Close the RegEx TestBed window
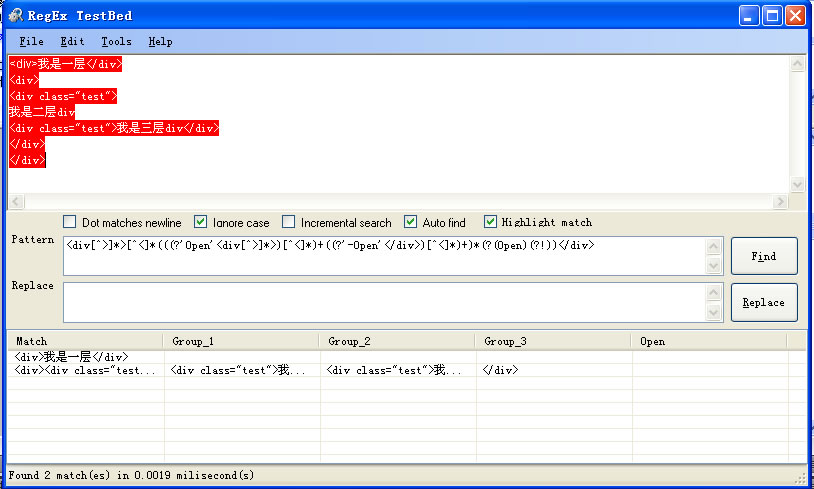The width and height of the screenshot is (814, 489). click(795, 16)
